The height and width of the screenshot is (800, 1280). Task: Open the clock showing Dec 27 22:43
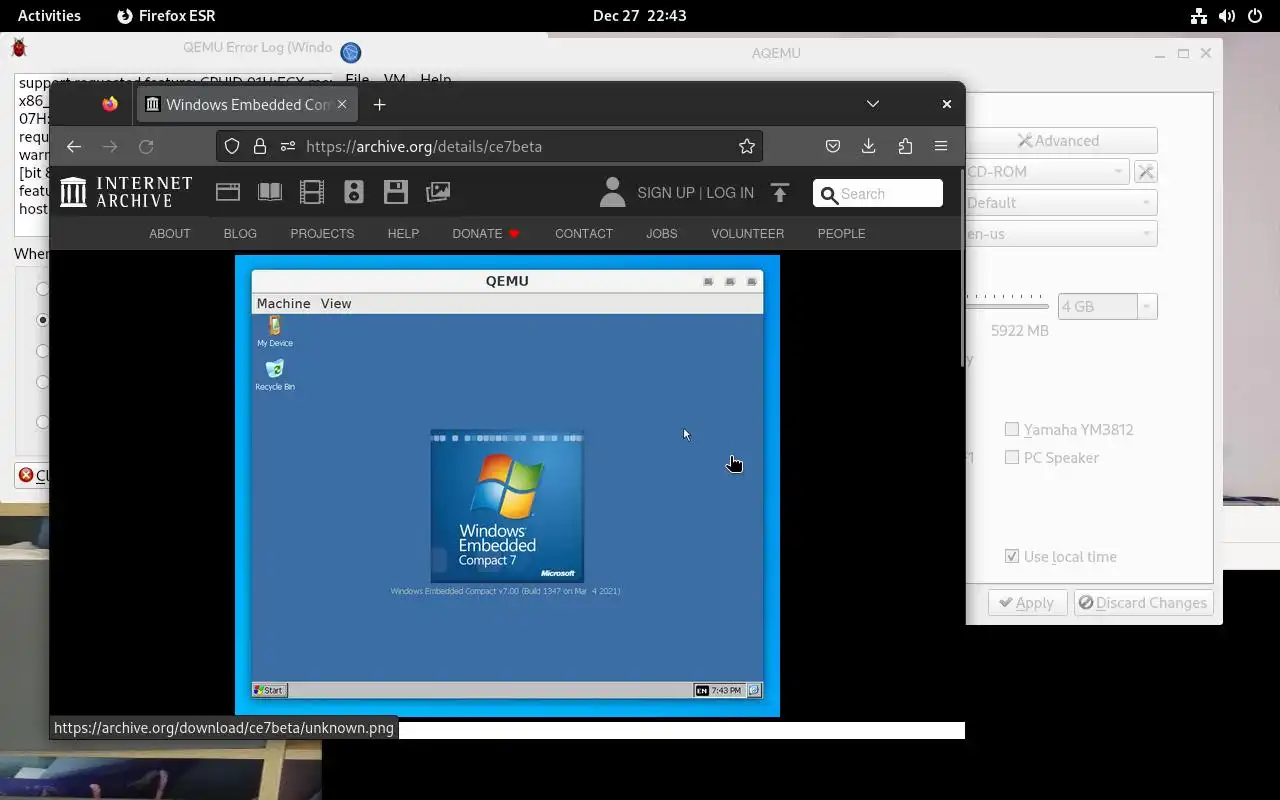(639, 16)
